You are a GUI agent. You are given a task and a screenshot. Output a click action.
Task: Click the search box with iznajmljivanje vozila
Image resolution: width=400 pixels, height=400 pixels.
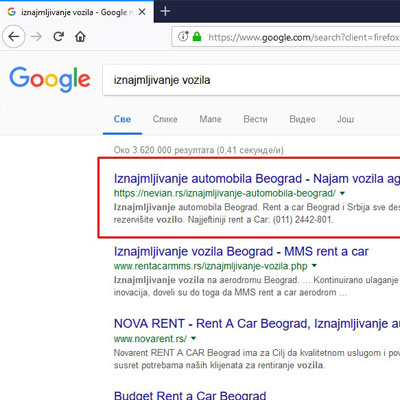pos(252,80)
